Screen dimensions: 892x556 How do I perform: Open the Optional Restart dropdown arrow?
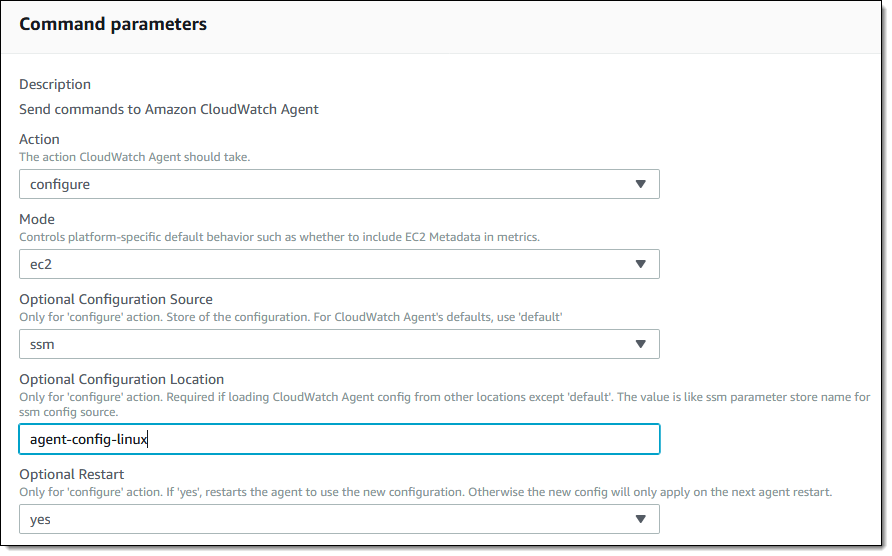[x=640, y=518]
